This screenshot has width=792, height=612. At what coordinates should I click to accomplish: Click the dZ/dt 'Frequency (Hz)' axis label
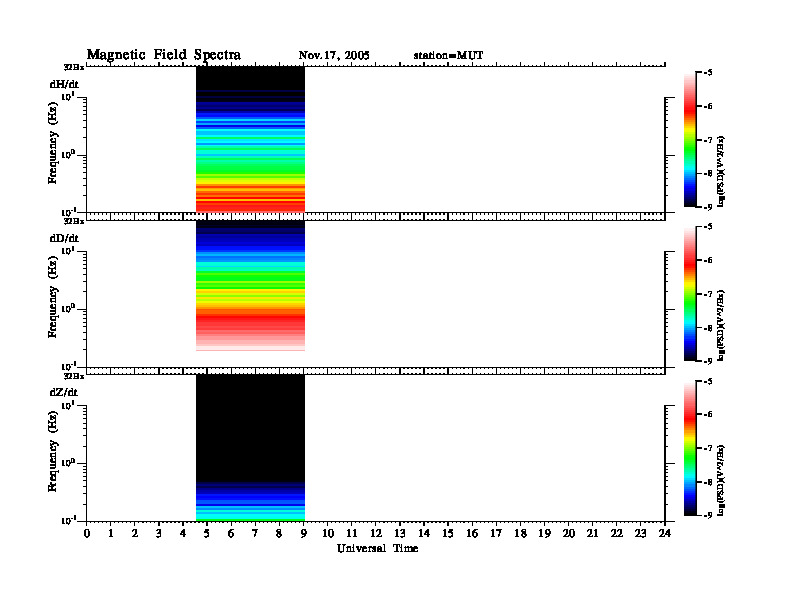pyautogui.click(x=53, y=451)
